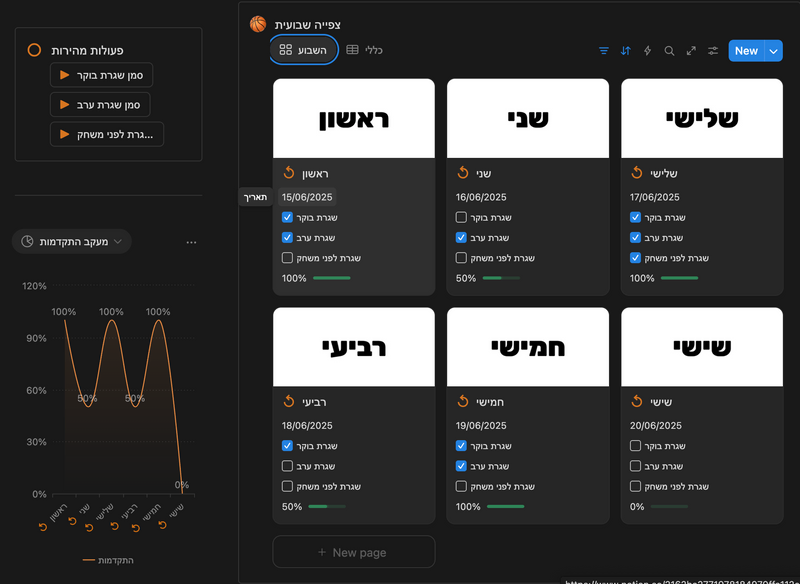Click the pie chart icon in מעקב התקדמות
Screen dimensions: 800x584
point(27,241)
